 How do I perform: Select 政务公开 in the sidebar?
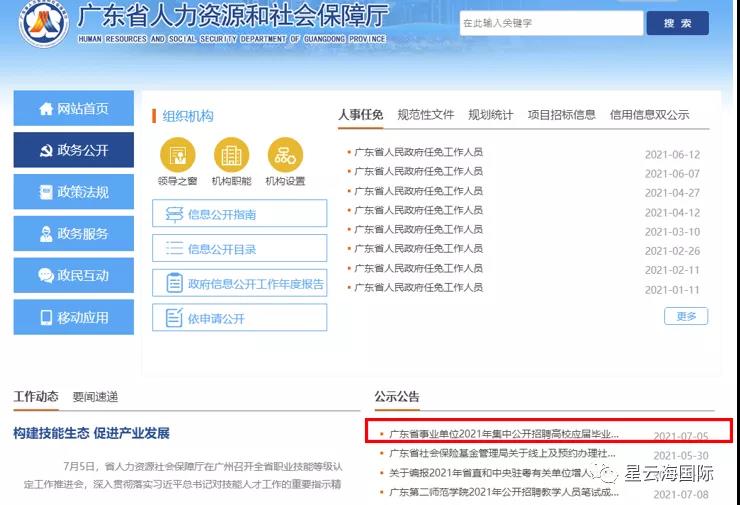(74, 150)
